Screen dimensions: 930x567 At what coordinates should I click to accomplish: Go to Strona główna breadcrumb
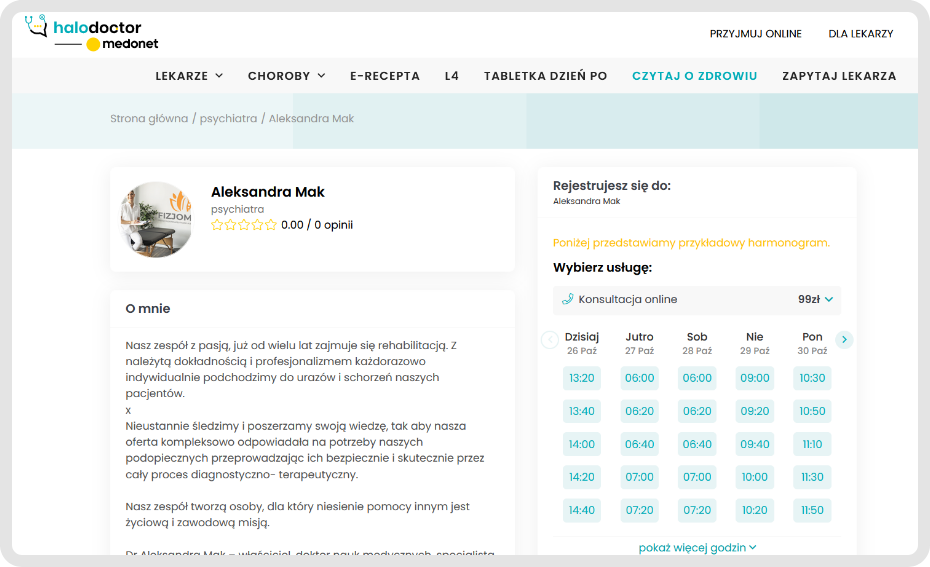149,118
